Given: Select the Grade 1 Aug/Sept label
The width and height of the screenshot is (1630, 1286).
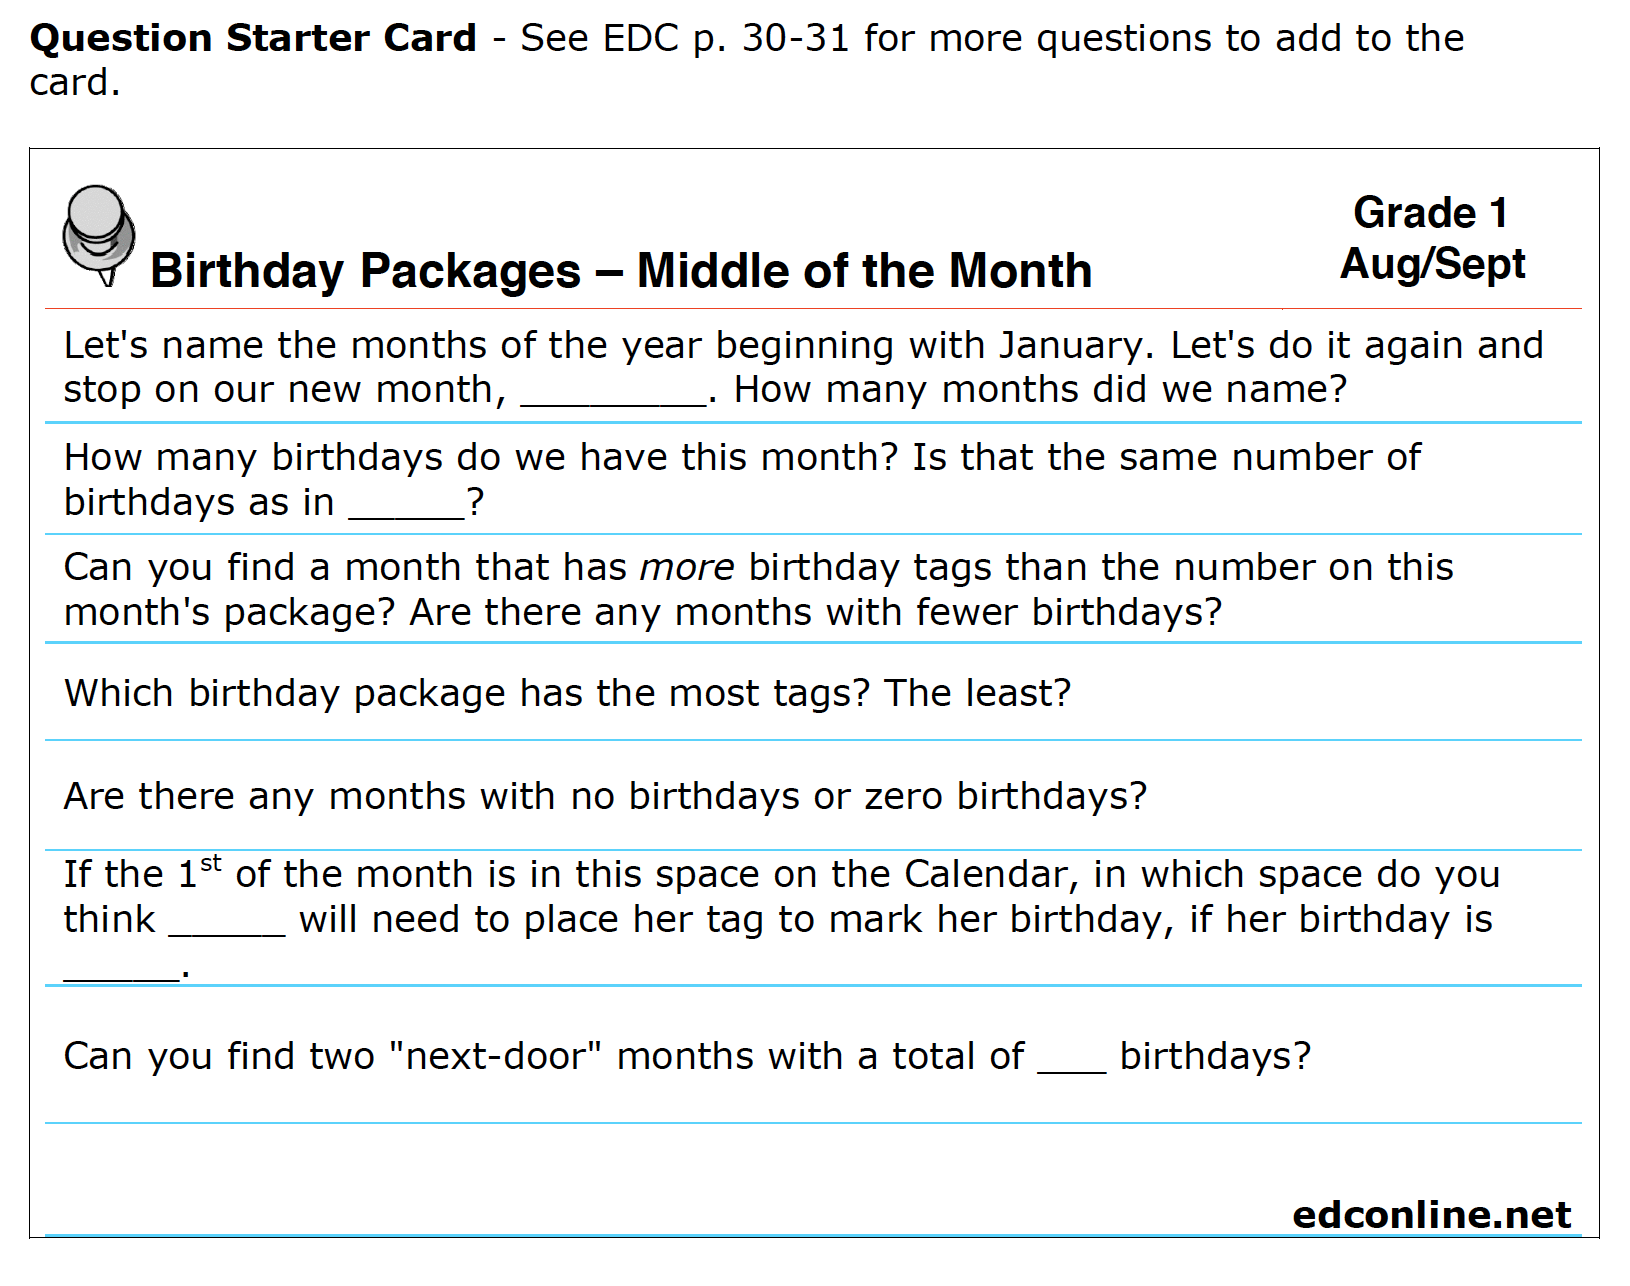Looking at the screenshot, I should 1432,238.
